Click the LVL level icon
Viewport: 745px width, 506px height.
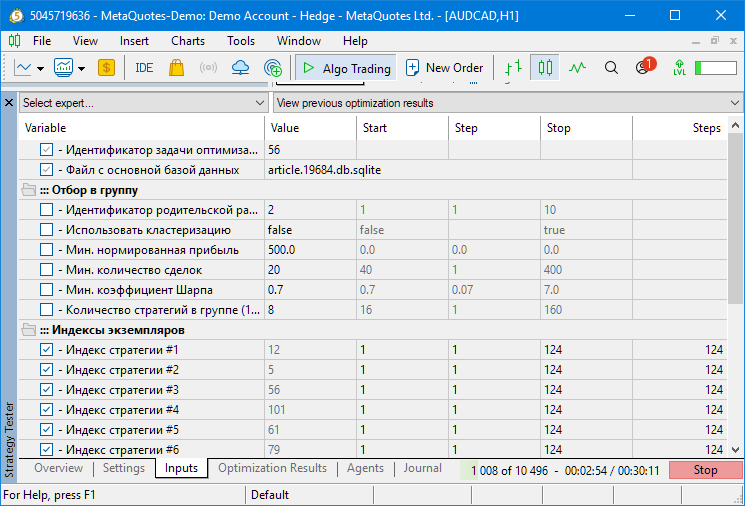[x=679, y=68]
